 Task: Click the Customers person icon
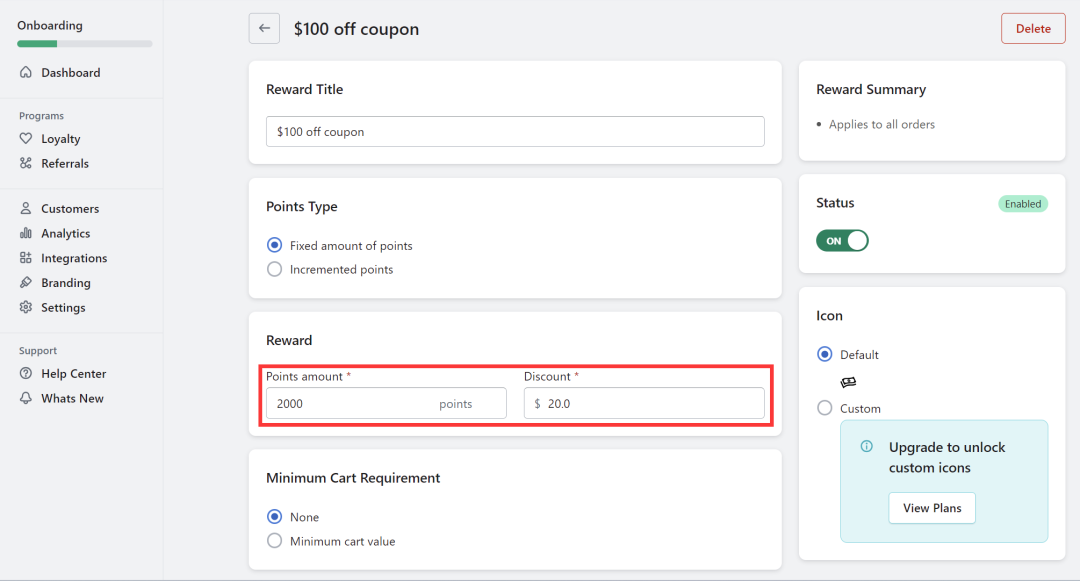coord(26,209)
